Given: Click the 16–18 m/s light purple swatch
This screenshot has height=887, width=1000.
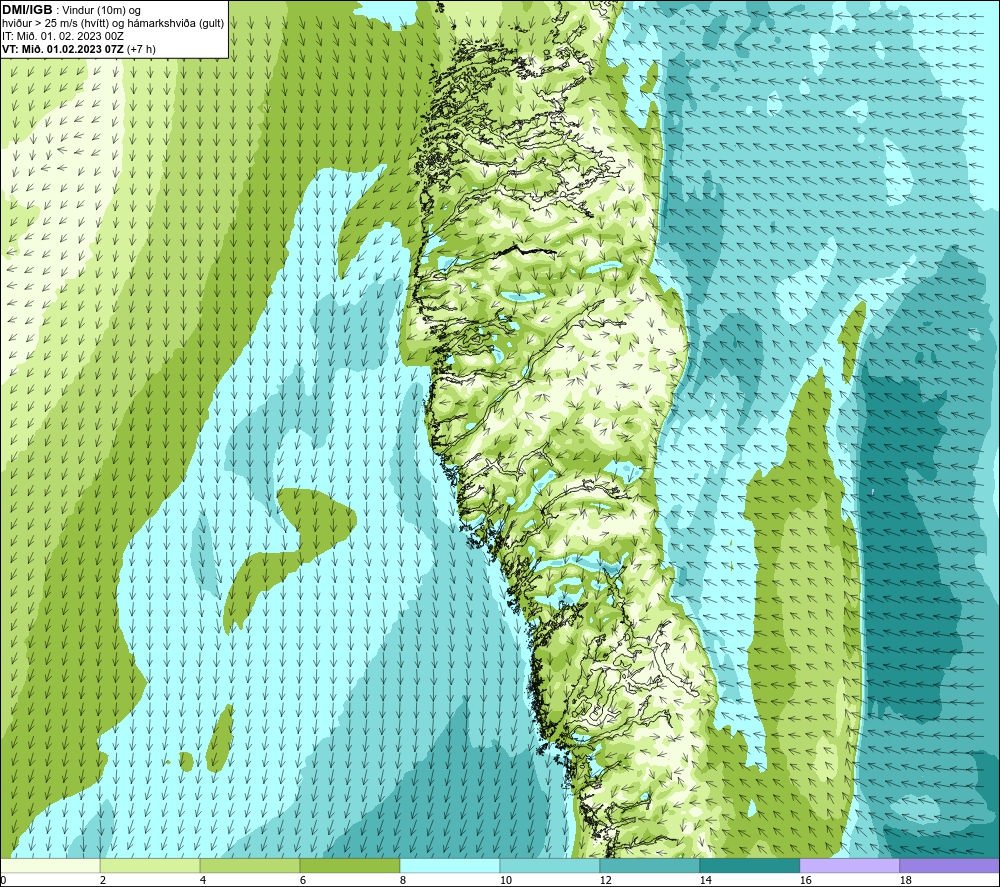Looking at the screenshot, I should 849,866.
